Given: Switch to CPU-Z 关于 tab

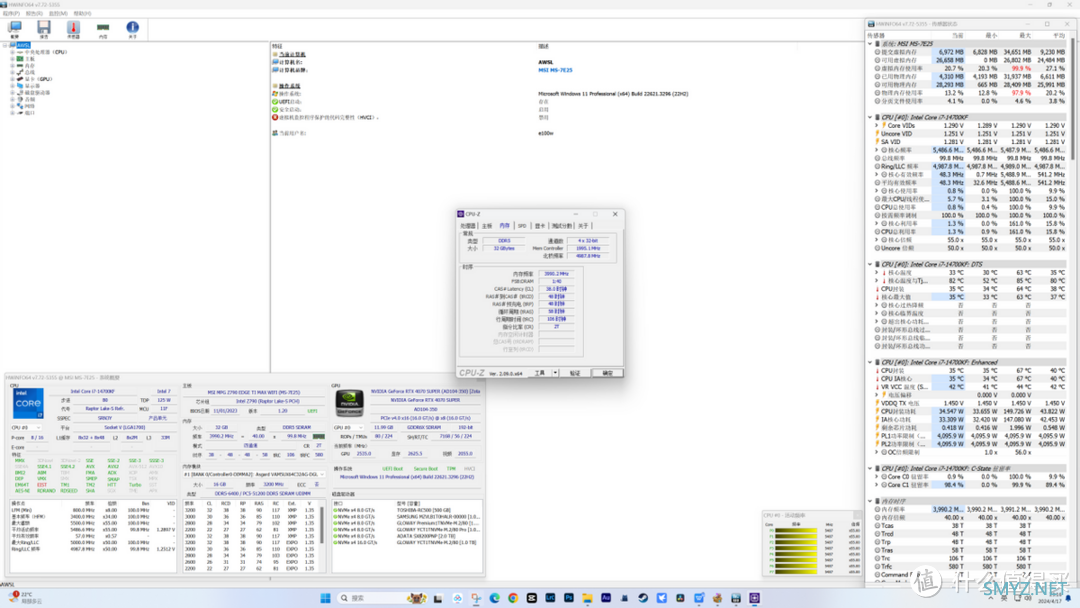Looking at the screenshot, I should pos(583,226).
